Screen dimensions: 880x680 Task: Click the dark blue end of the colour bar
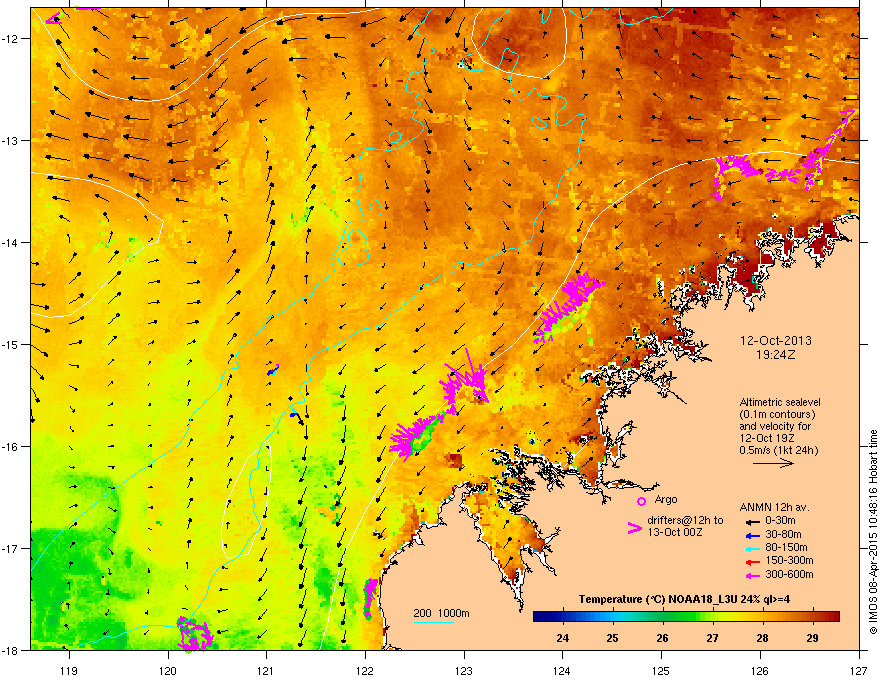(x=538, y=617)
